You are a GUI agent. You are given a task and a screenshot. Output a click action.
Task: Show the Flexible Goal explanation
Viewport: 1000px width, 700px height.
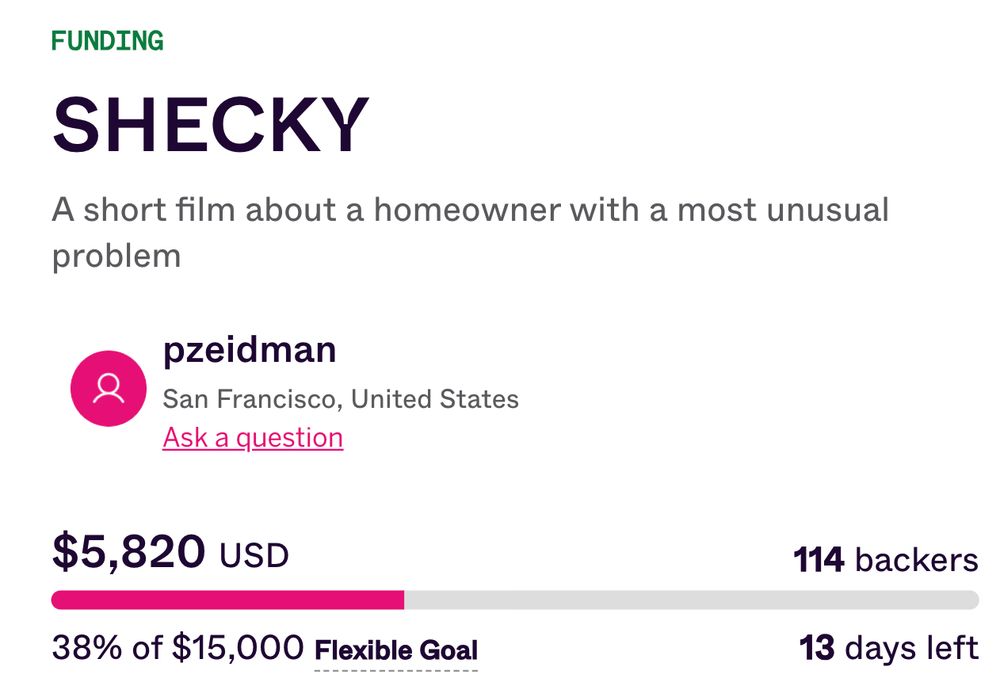(x=396, y=651)
